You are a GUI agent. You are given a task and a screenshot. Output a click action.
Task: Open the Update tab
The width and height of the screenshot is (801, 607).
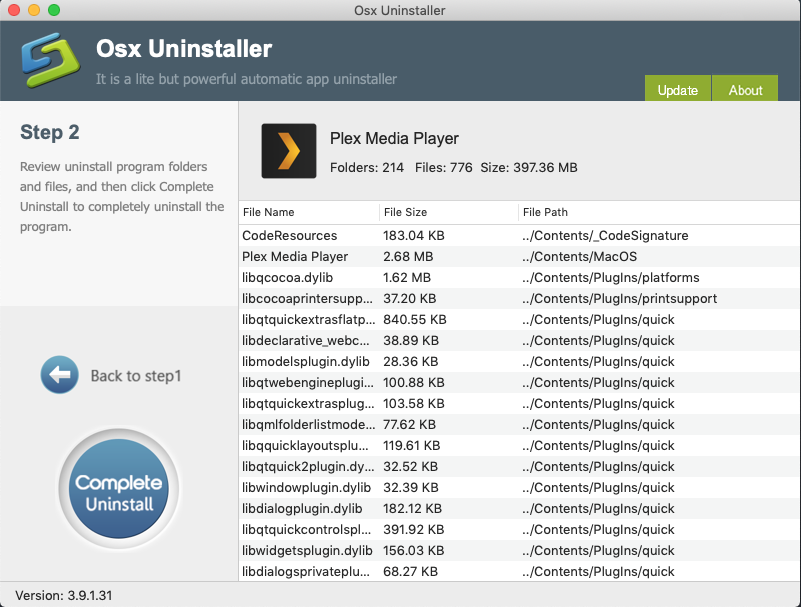click(x=677, y=90)
